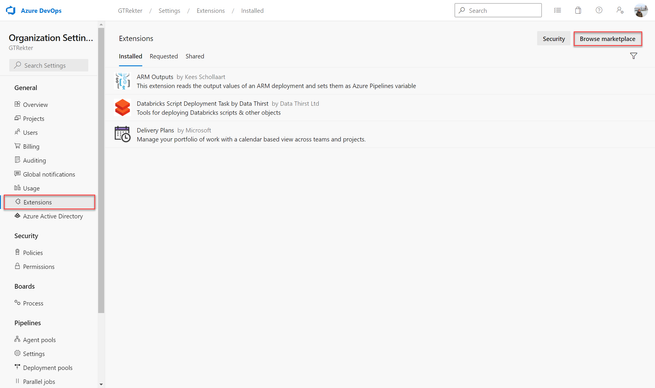Click the pipeline Settings gear icon
Viewport: 655px width, 388px height.
click(17, 353)
